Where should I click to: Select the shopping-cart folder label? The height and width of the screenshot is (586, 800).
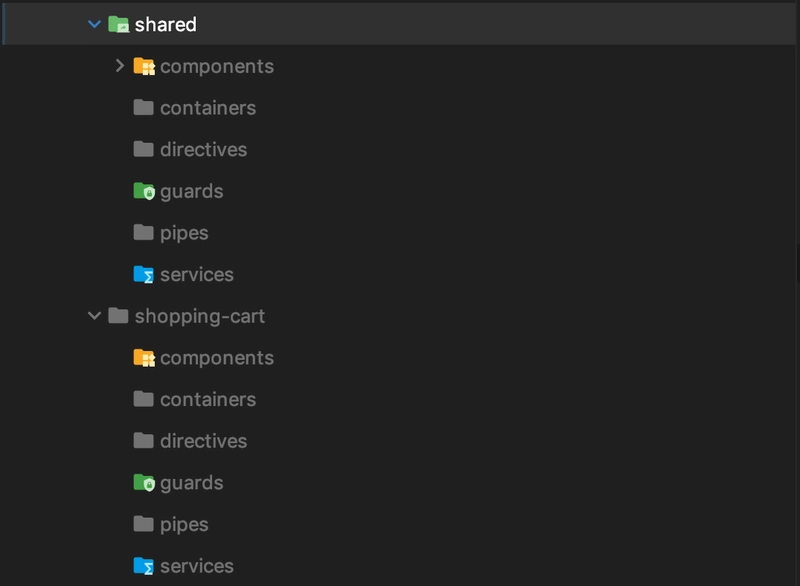coord(199,316)
